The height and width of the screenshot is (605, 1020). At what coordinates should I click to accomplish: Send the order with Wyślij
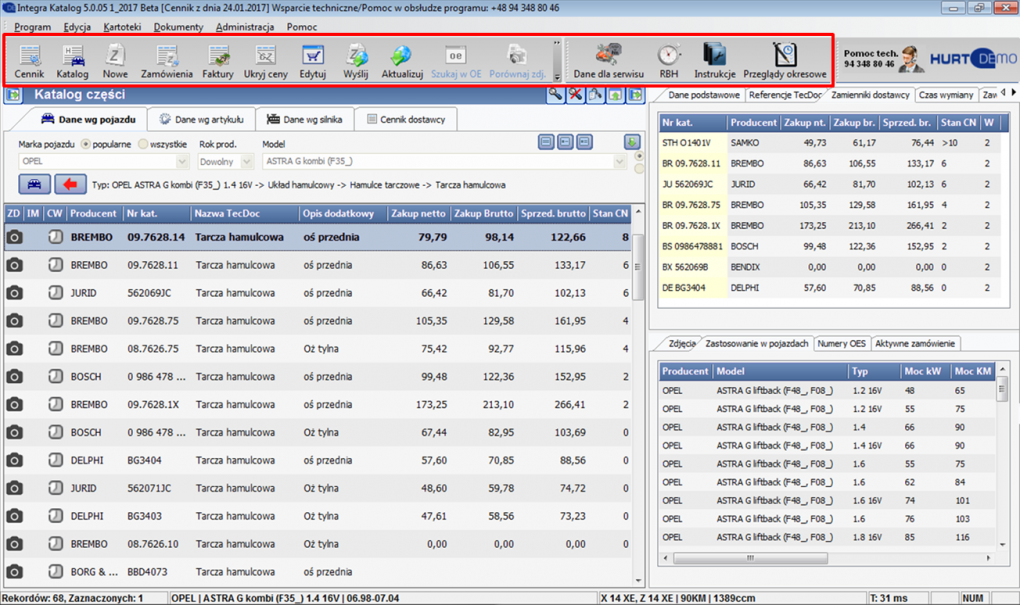pos(356,61)
